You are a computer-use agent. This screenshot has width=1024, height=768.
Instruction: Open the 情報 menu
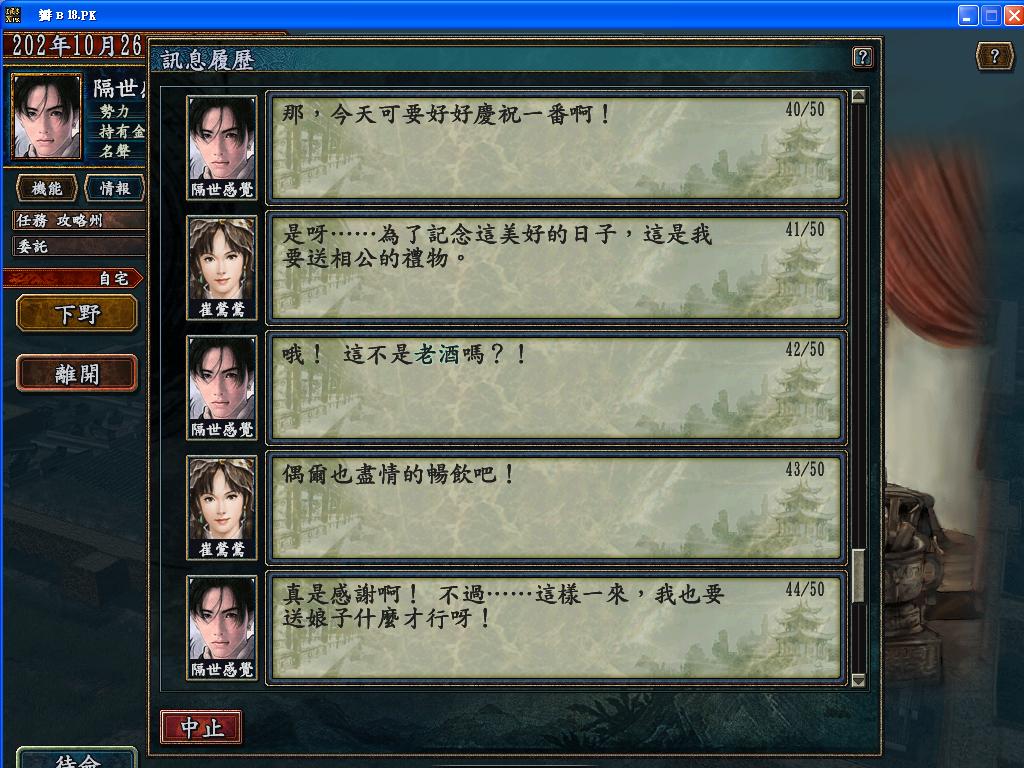pos(115,189)
